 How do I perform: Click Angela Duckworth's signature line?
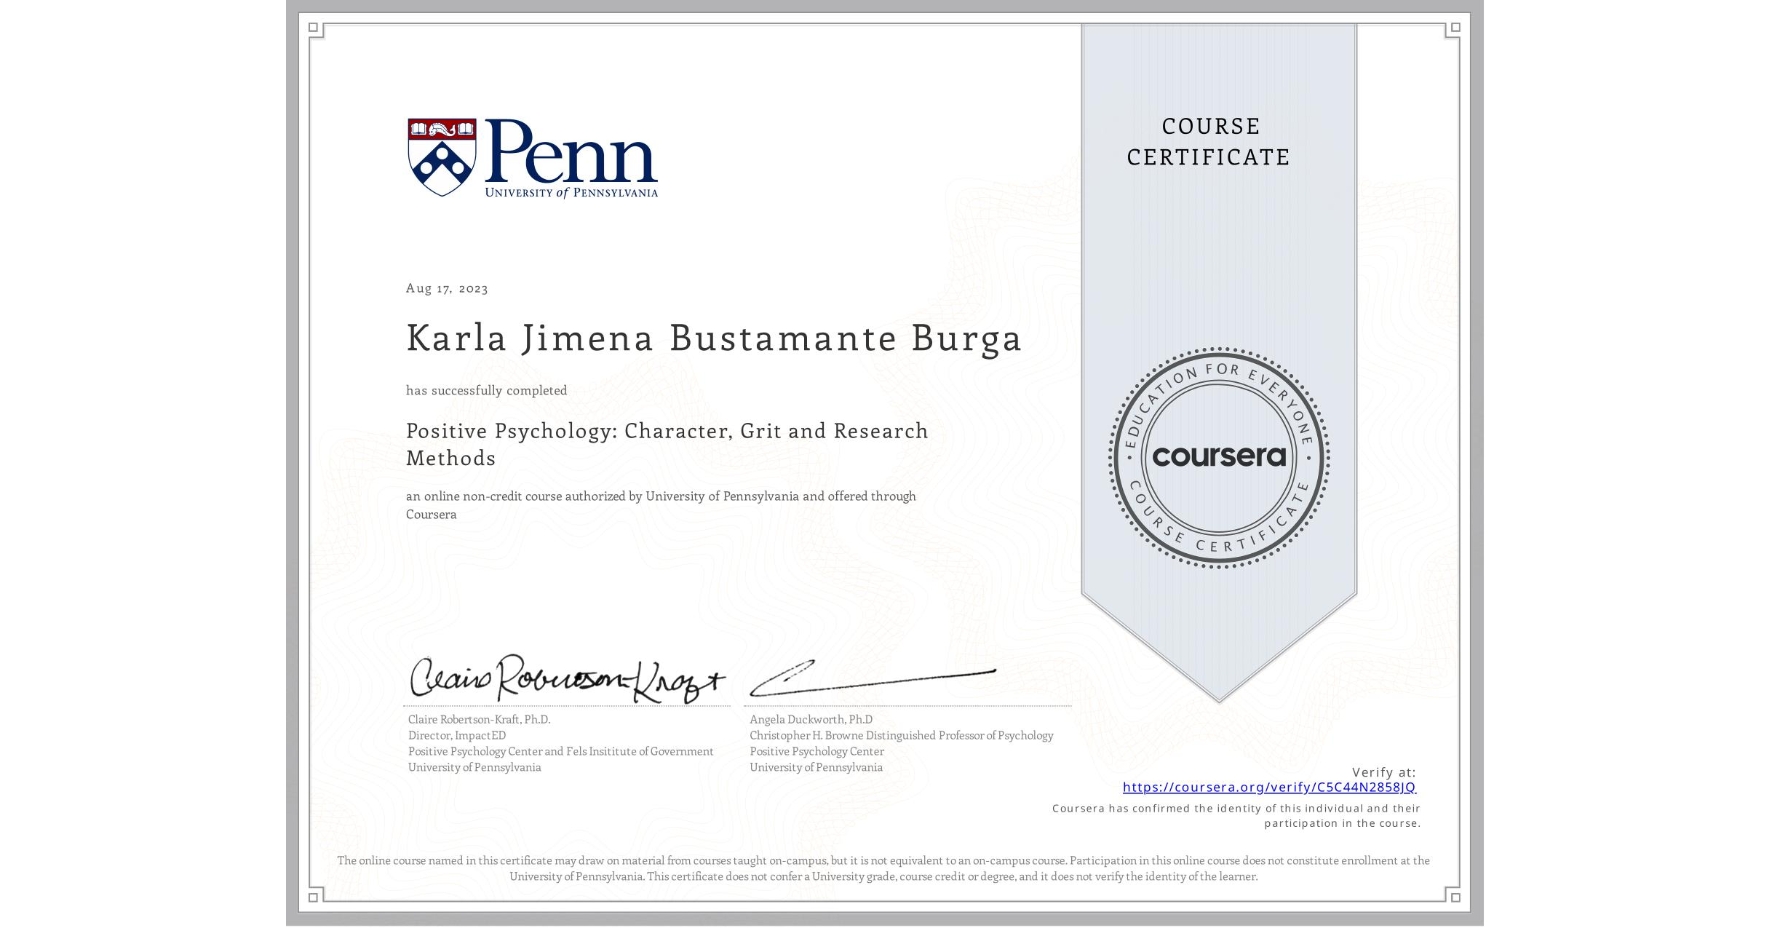873,678
